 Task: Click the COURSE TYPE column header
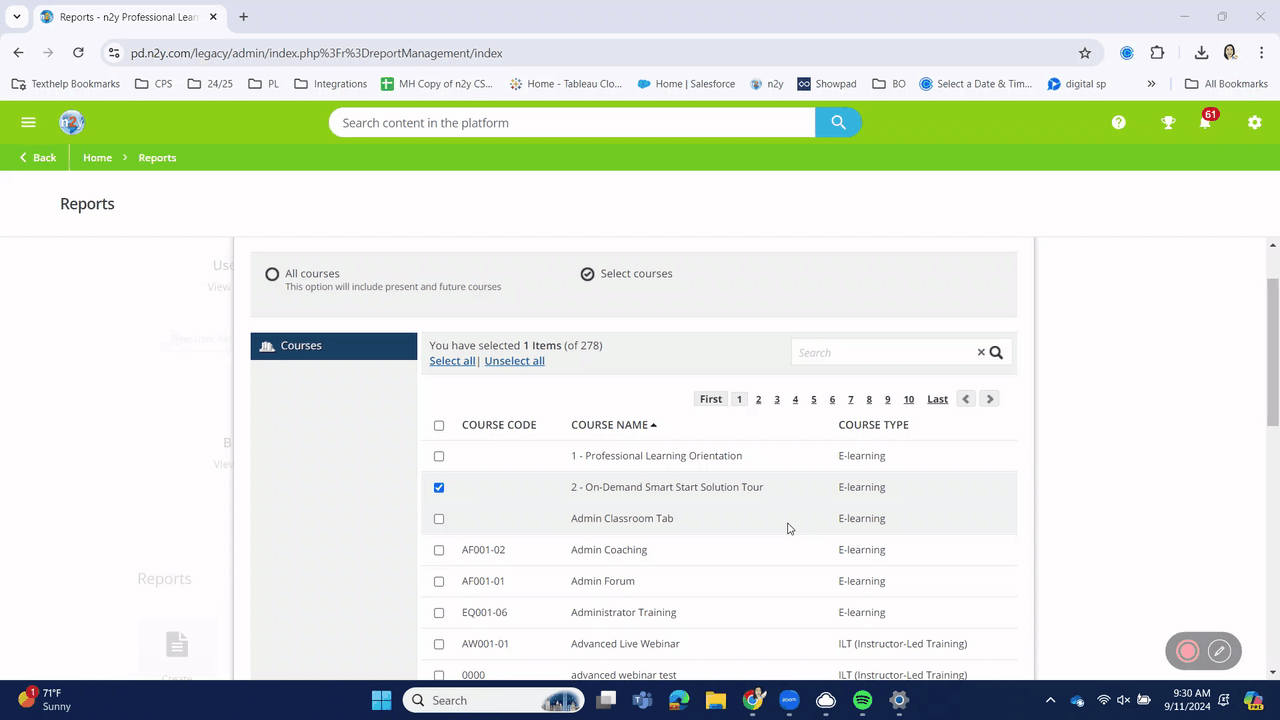click(x=873, y=425)
